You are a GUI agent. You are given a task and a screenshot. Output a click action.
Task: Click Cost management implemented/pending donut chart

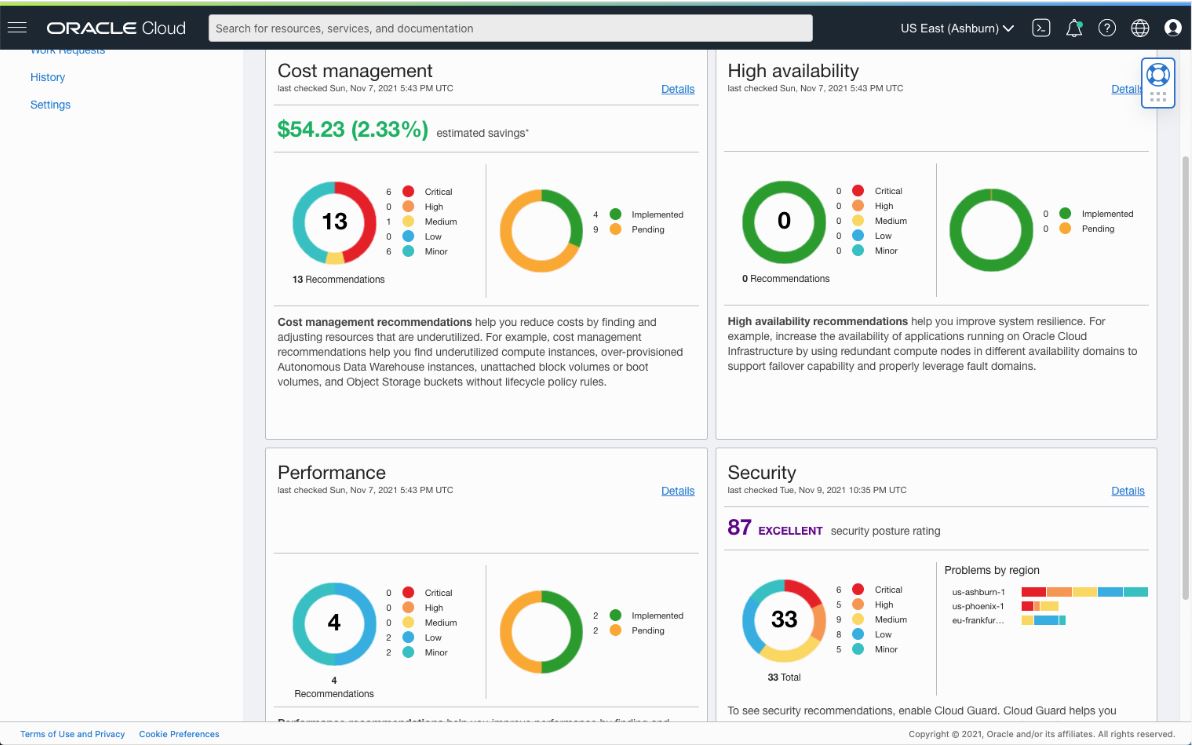[541, 230]
